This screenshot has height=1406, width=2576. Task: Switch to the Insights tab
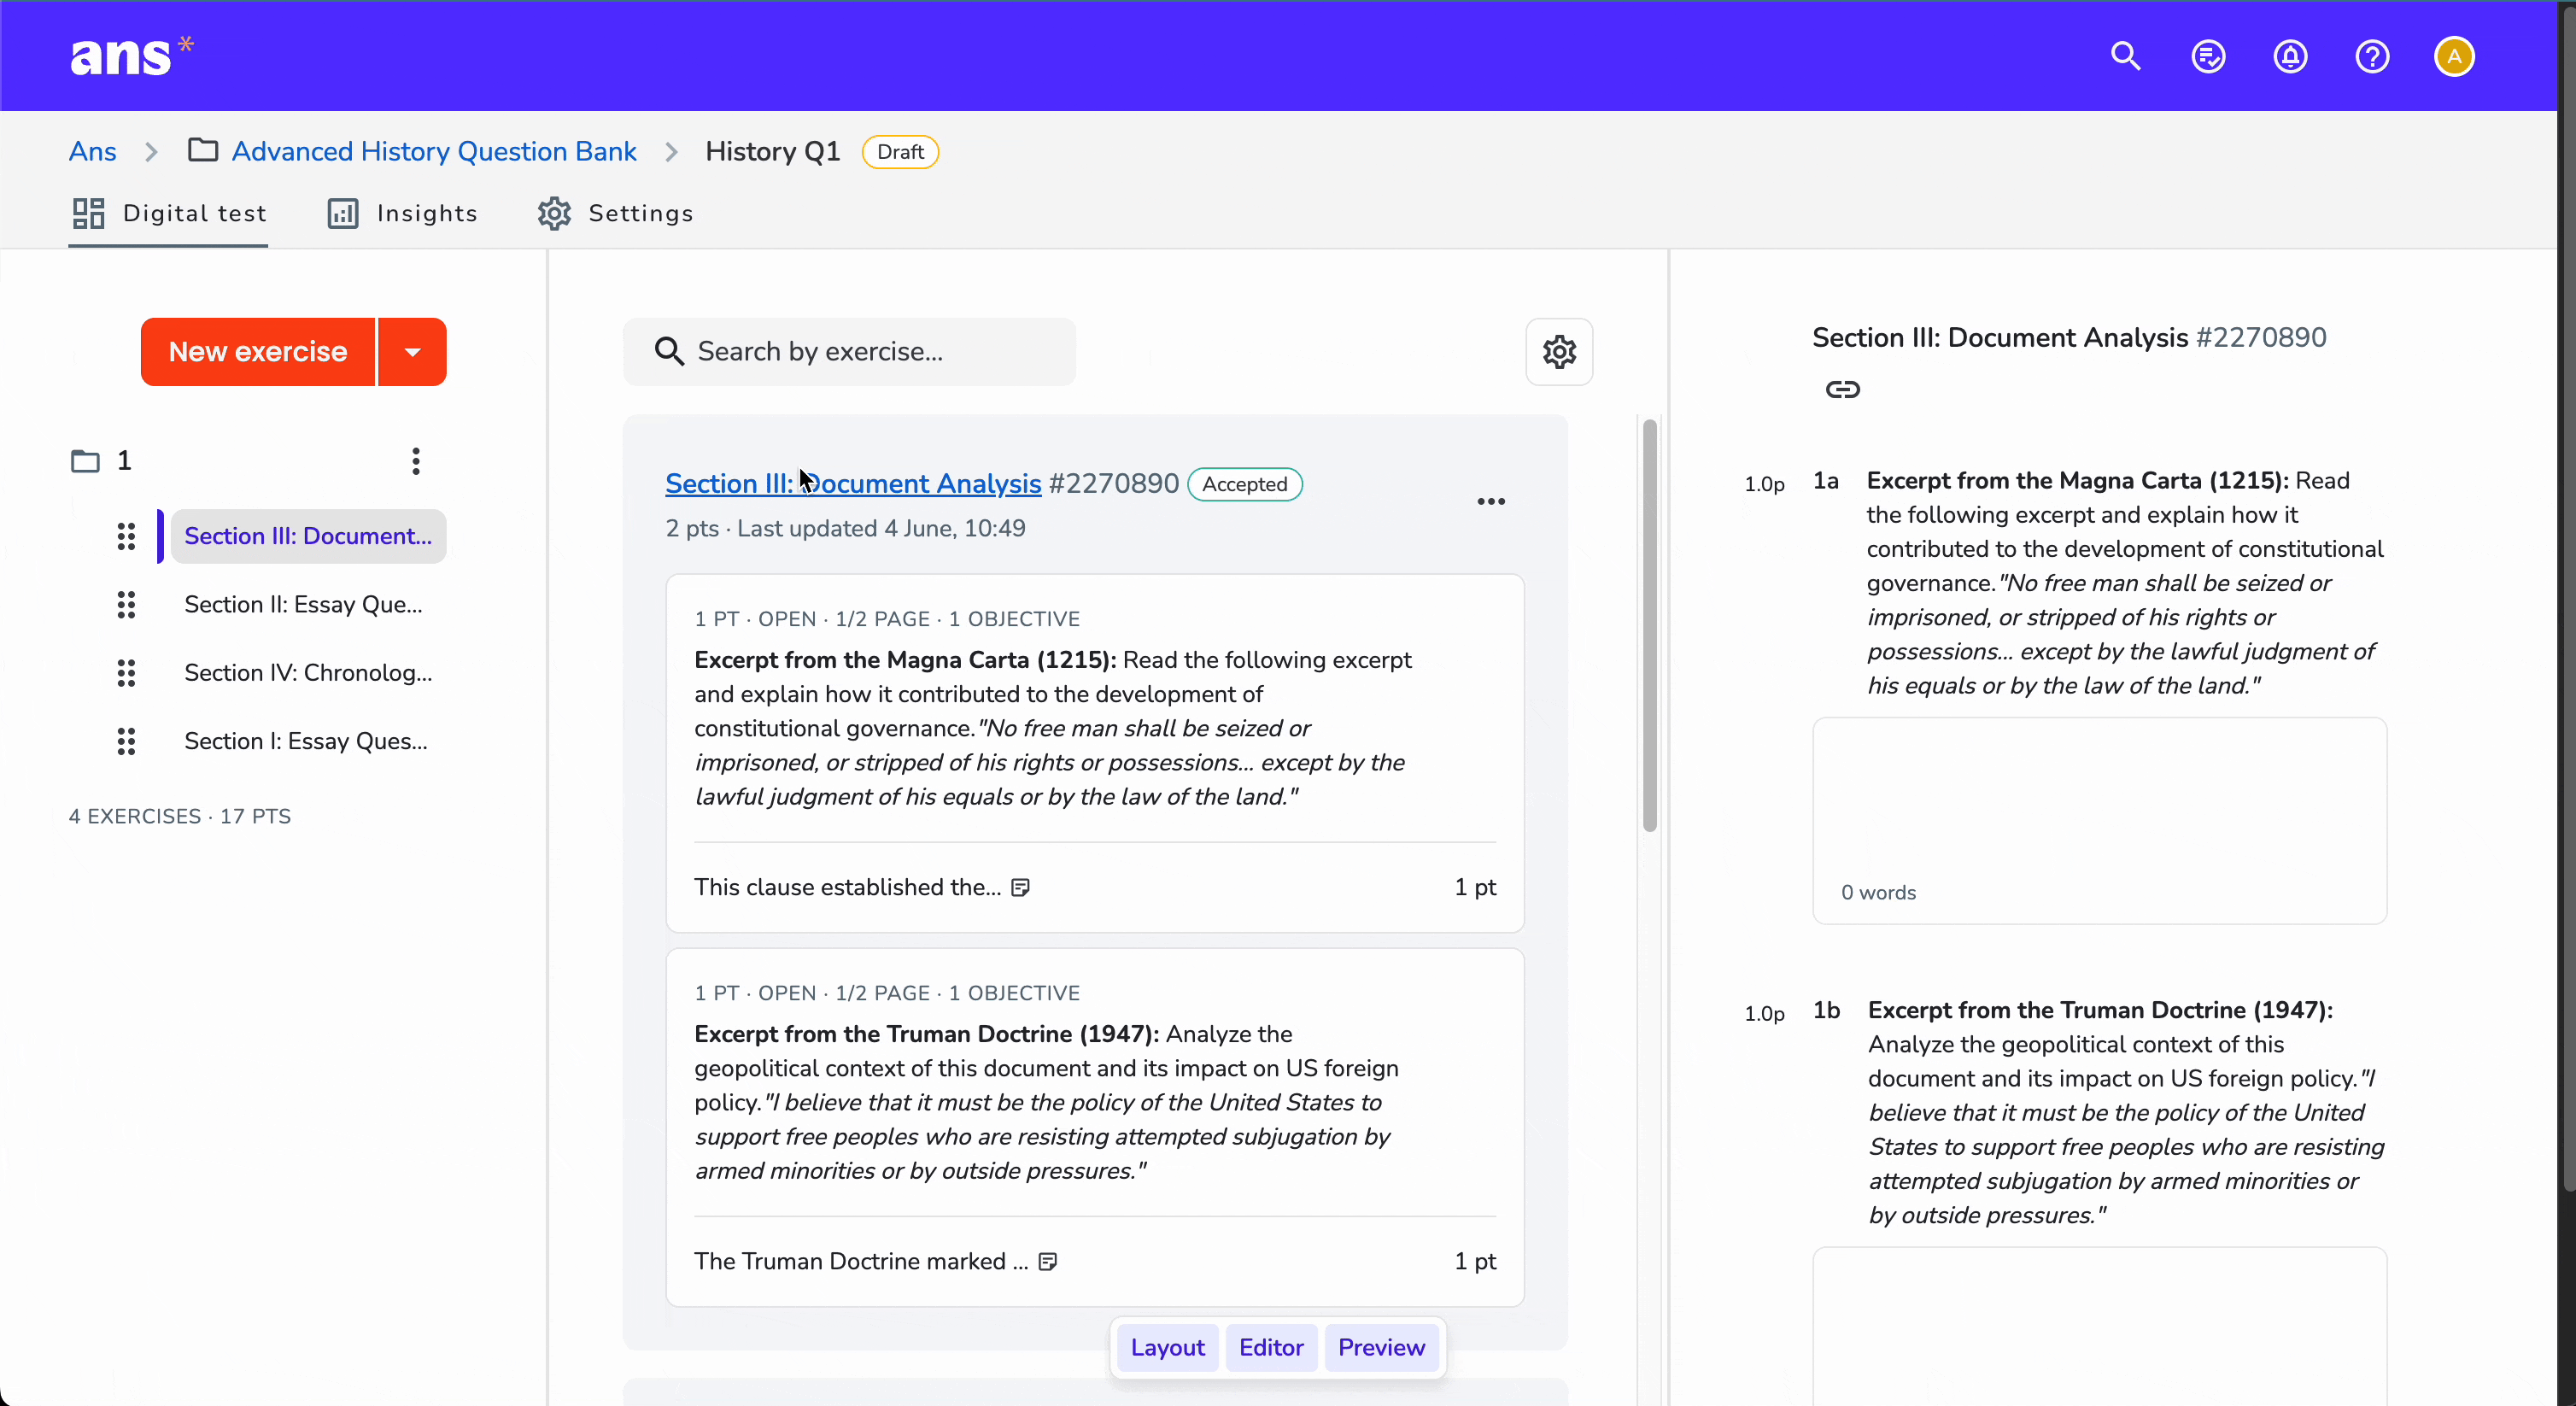click(x=402, y=213)
